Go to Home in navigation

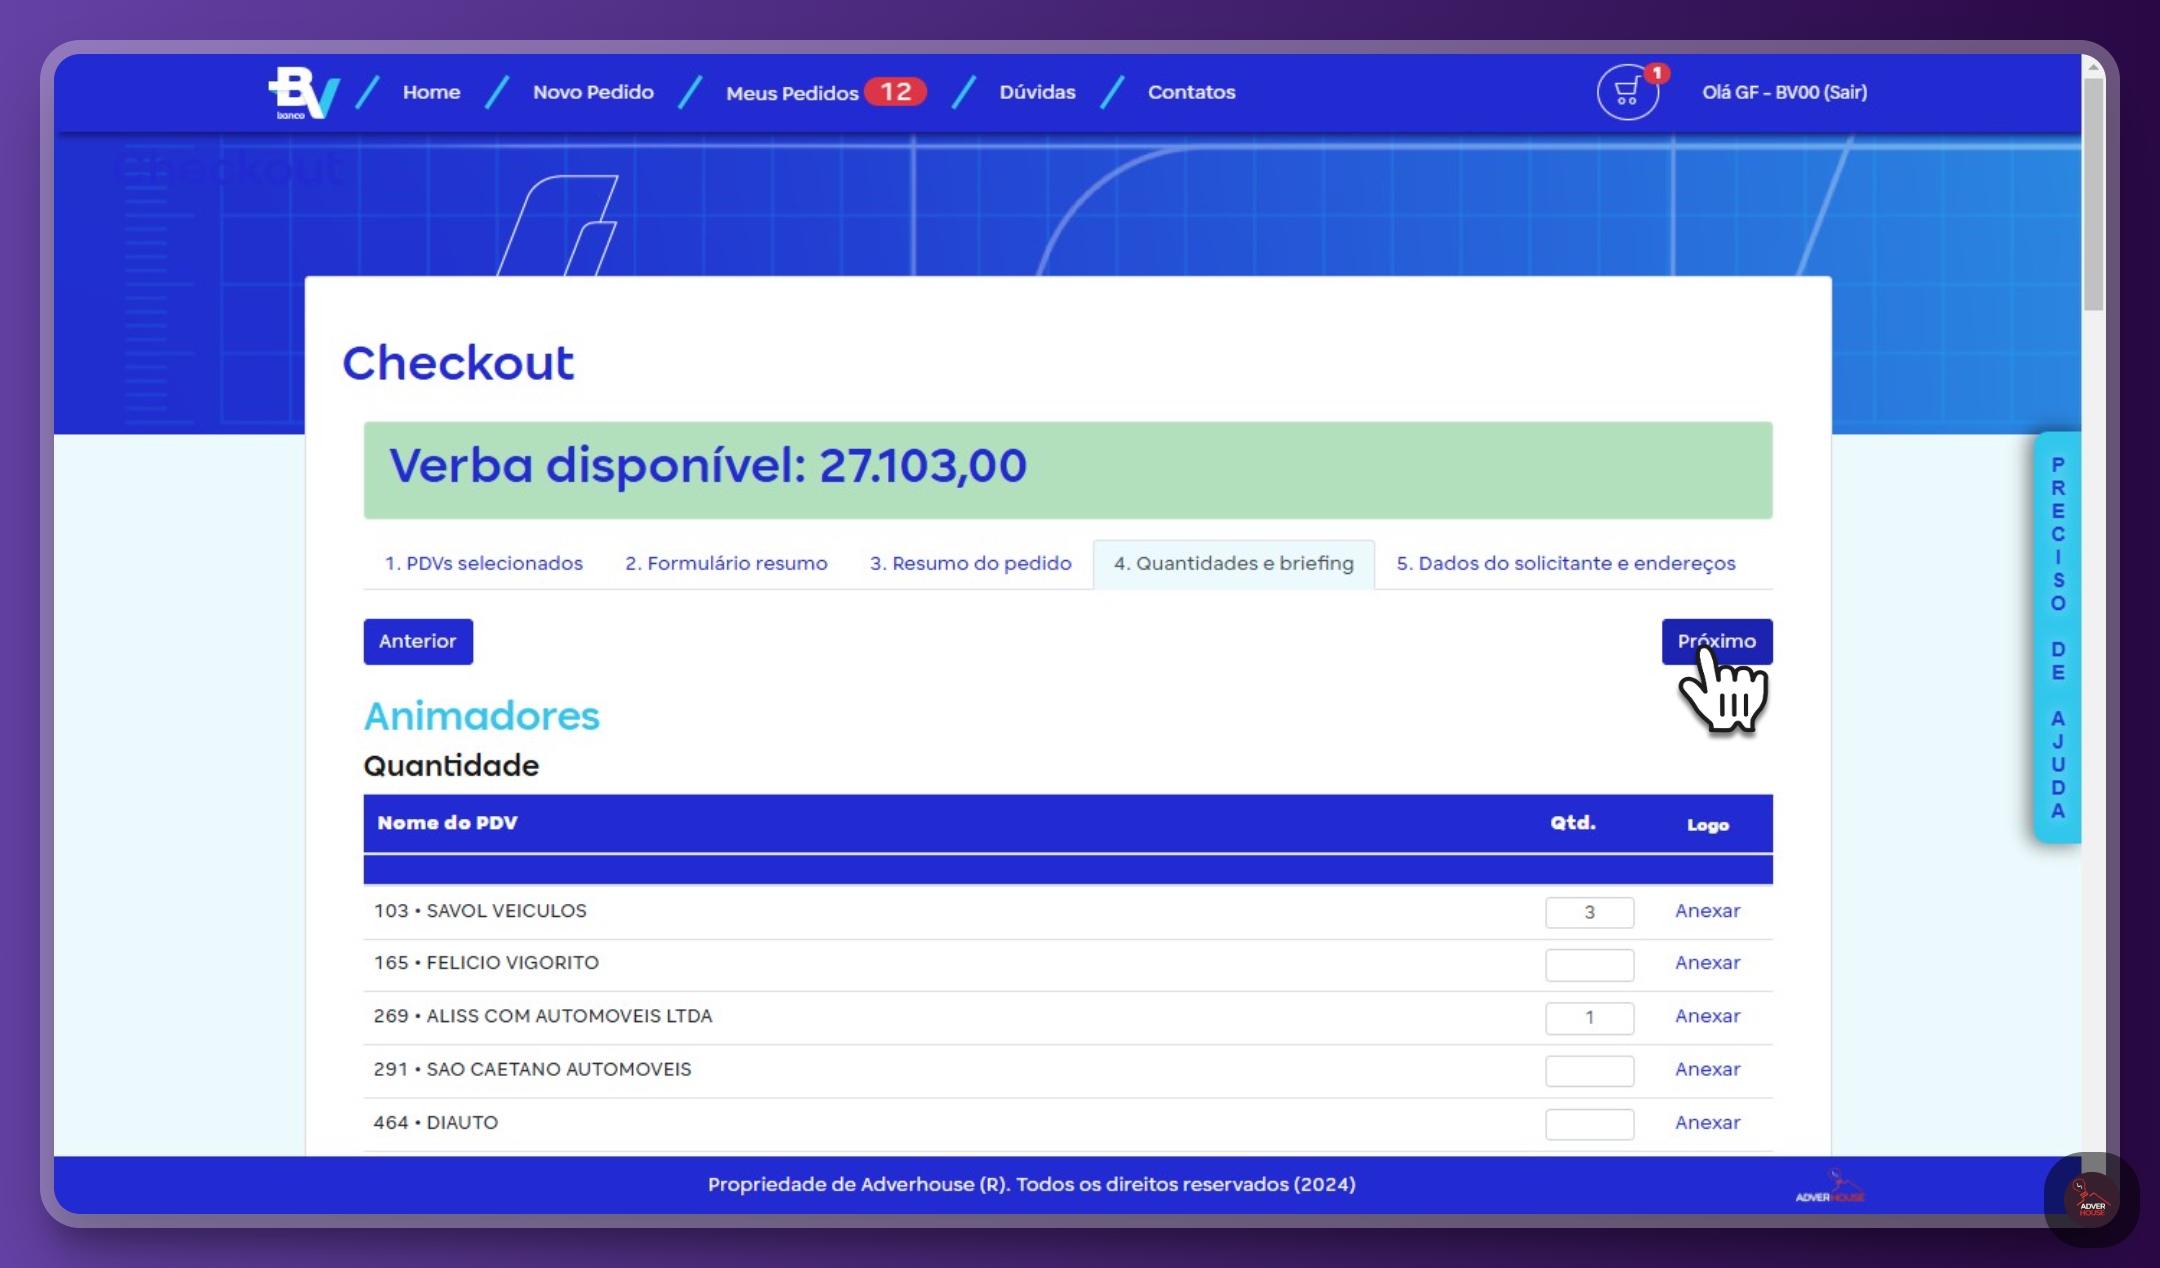pyautogui.click(x=431, y=92)
